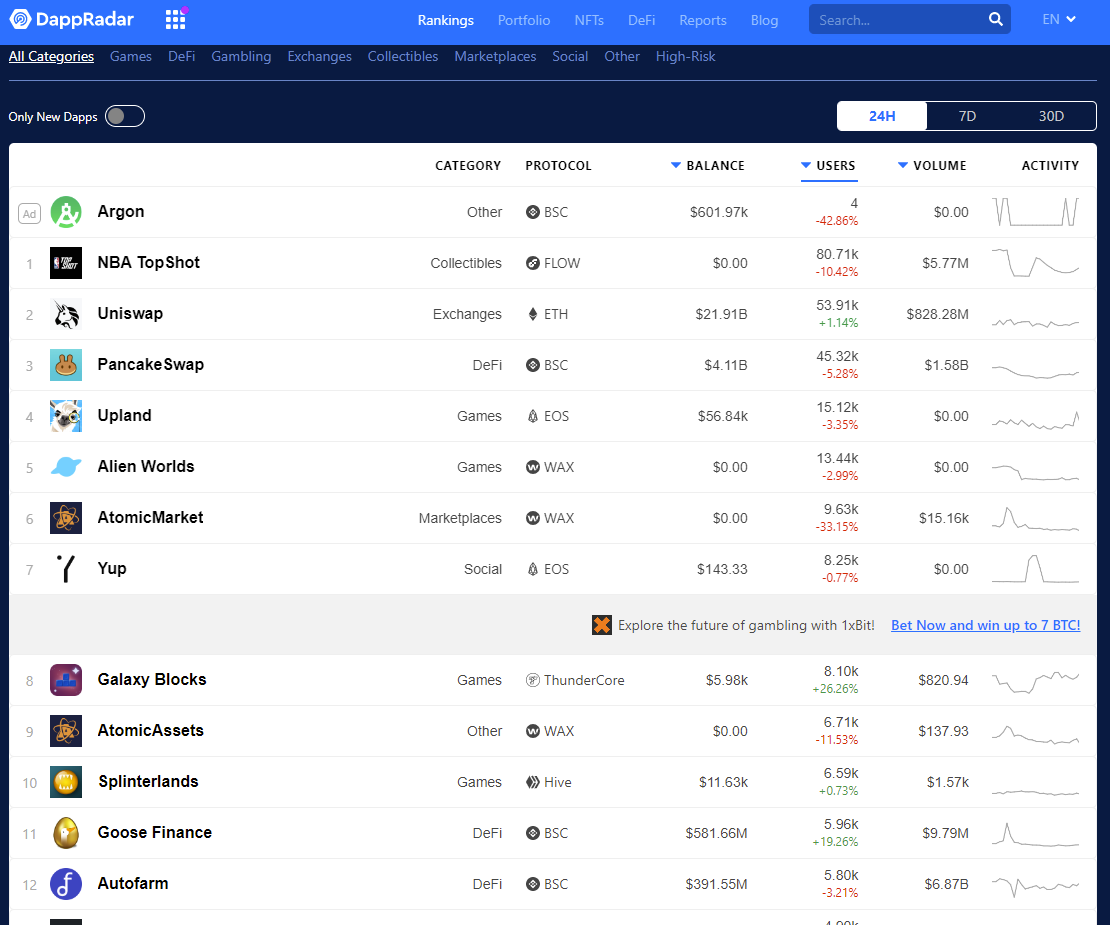Open the Splinterlands dapp name link
Image resolution: width=1110 pixels, height=925 pixels.
(148, 781)
